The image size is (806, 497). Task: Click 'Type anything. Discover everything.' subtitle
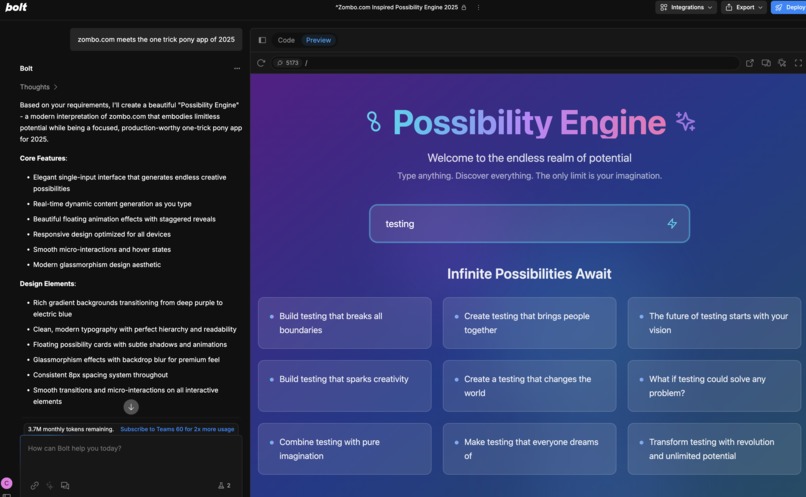coord(529,176)
